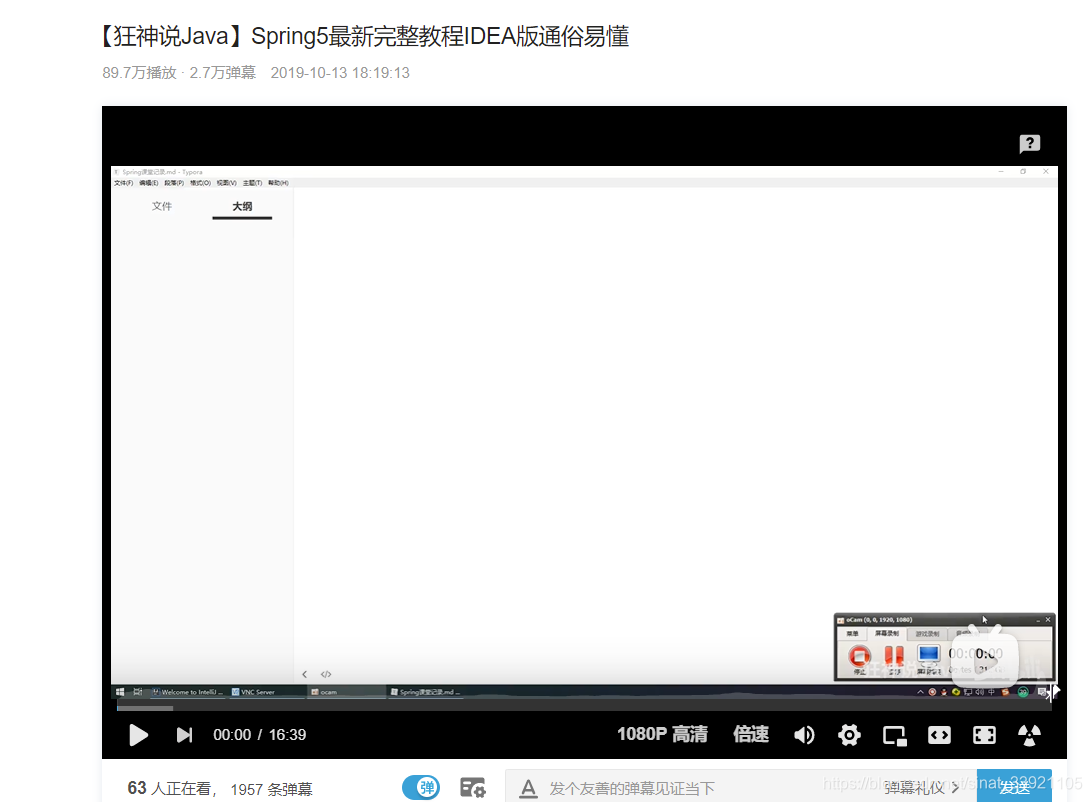Screen dimensions: 1092x802
Task: Open Typora 帮助(H) menu in video
Action: [x=278, y=183]
